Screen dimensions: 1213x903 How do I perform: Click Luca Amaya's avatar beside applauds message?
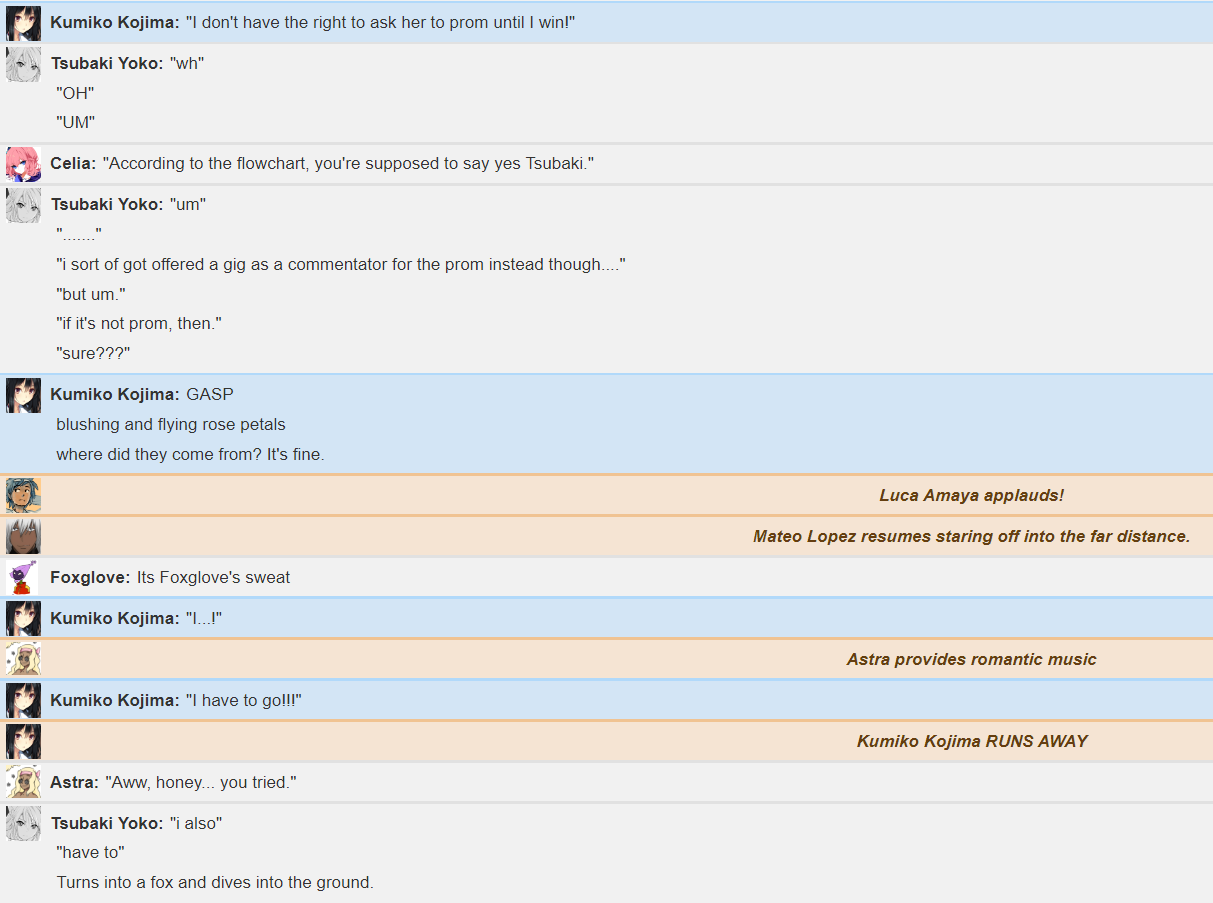[x=23, y=495]
